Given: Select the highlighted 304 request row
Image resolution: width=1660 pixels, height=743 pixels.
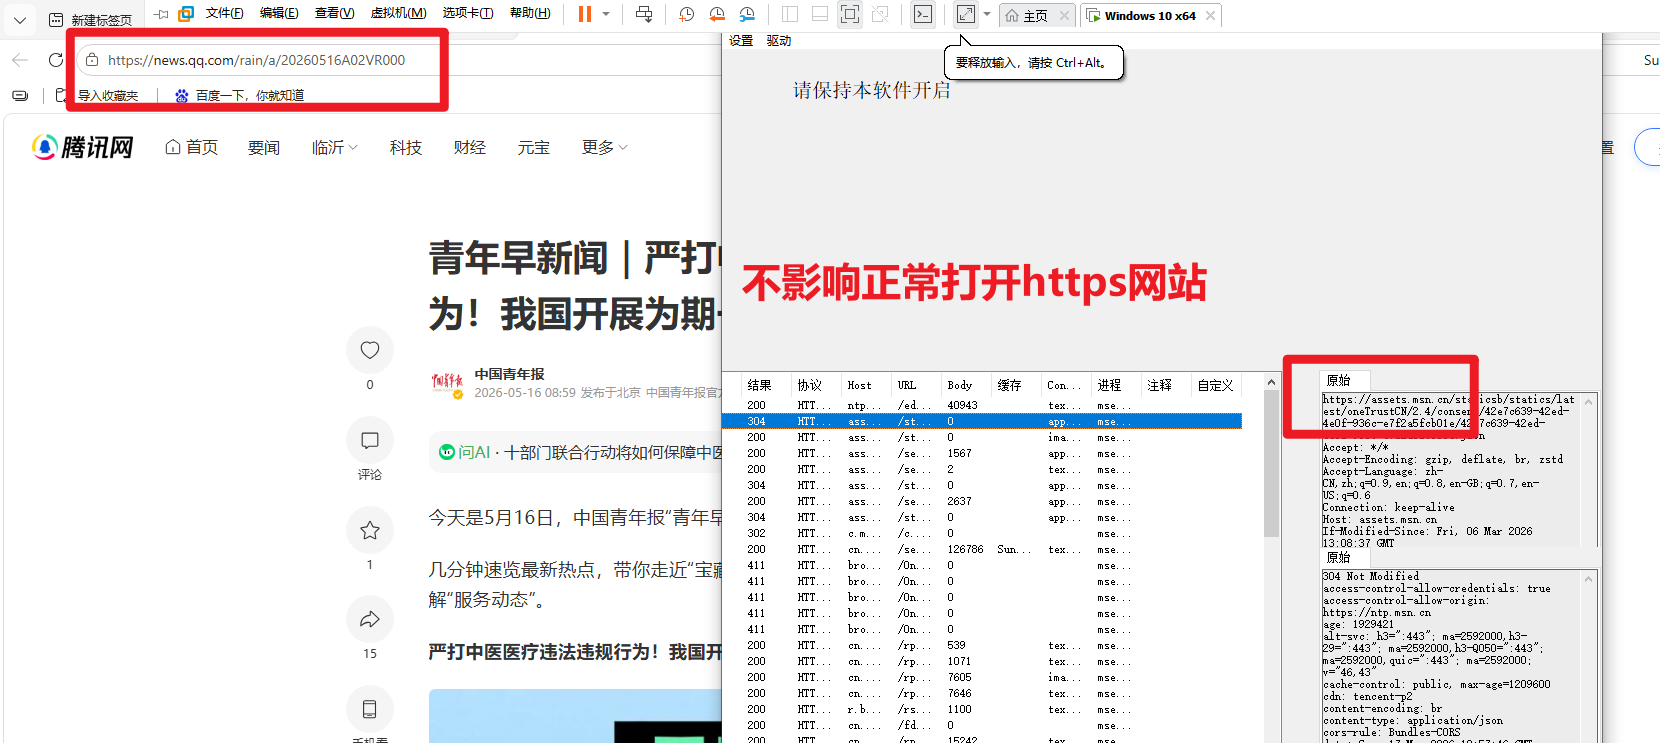Looking at the screenshot, I should [982, 421].
